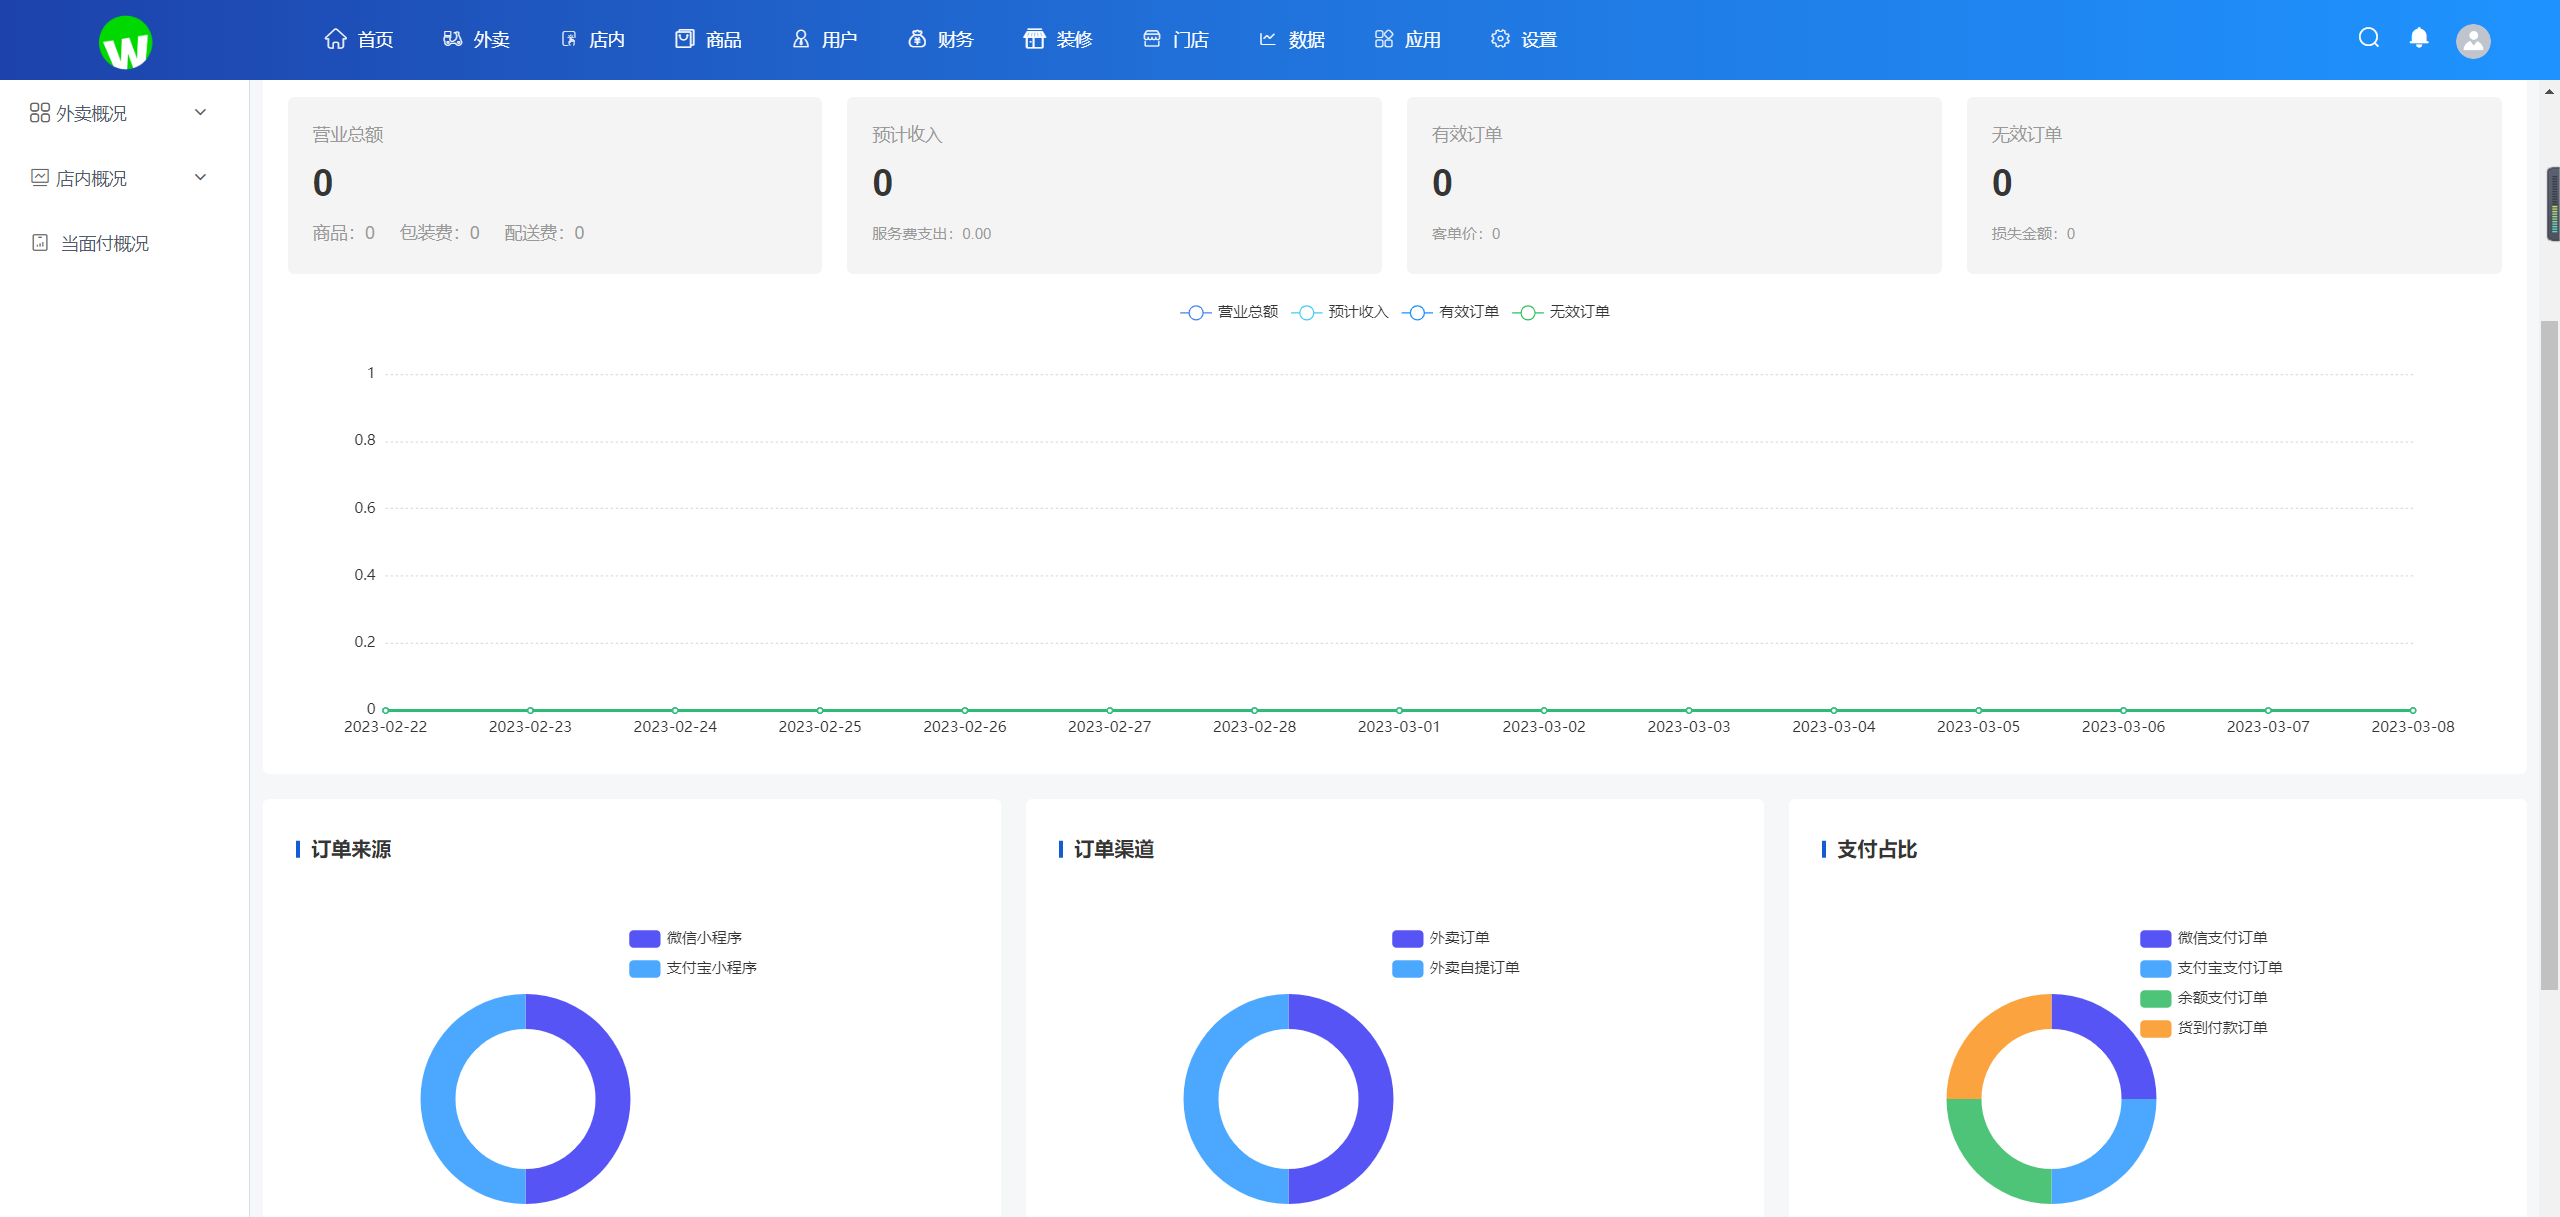Click the shop icon for 门店
The width and height of the screenshot is (2560, 1217).
[1152, 39]
